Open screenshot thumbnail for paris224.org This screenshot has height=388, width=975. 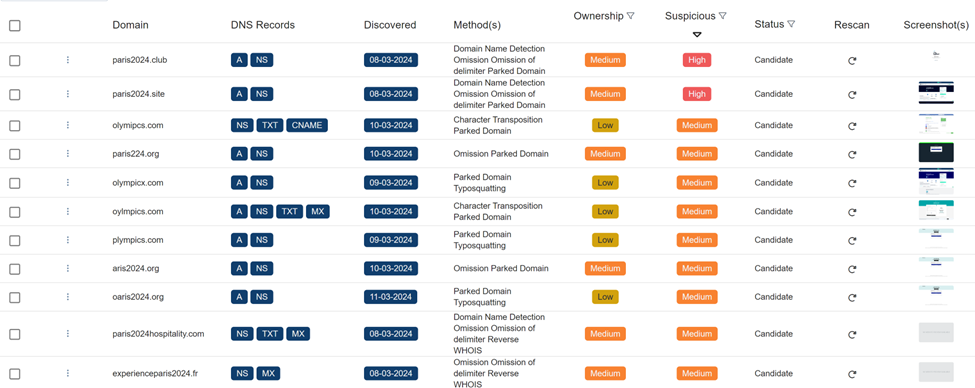coord(936,153)
